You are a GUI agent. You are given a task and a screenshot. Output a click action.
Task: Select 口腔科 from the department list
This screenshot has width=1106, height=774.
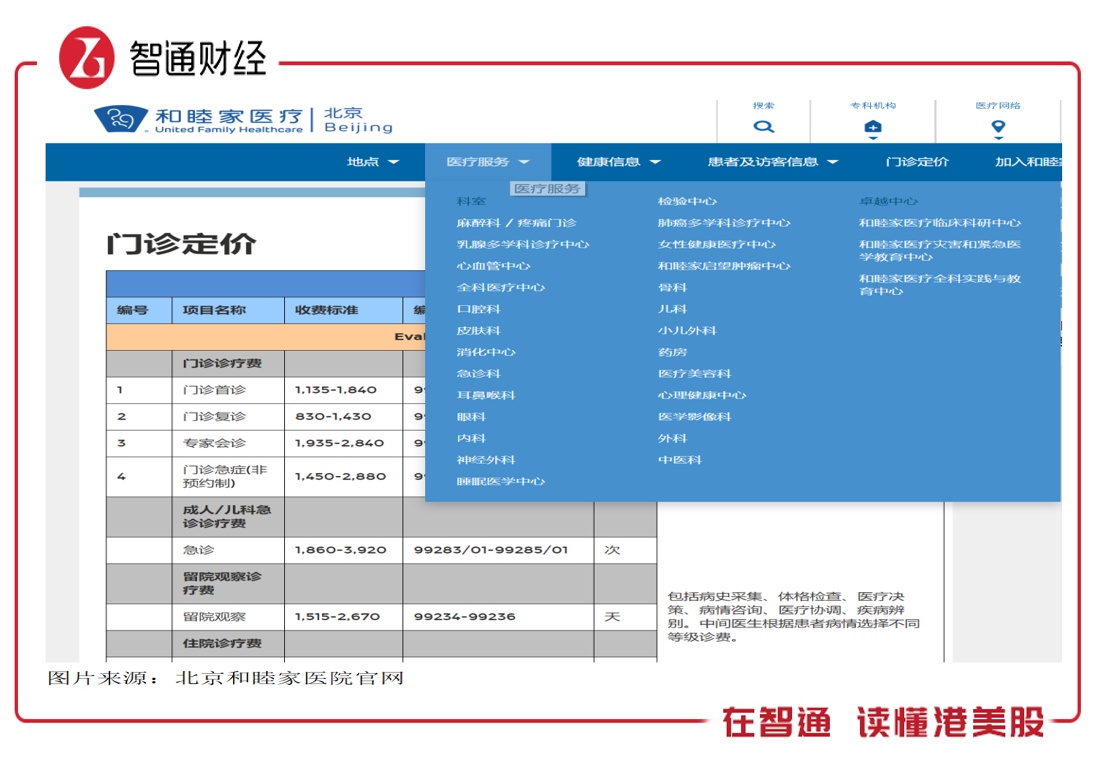click(478, 309)
